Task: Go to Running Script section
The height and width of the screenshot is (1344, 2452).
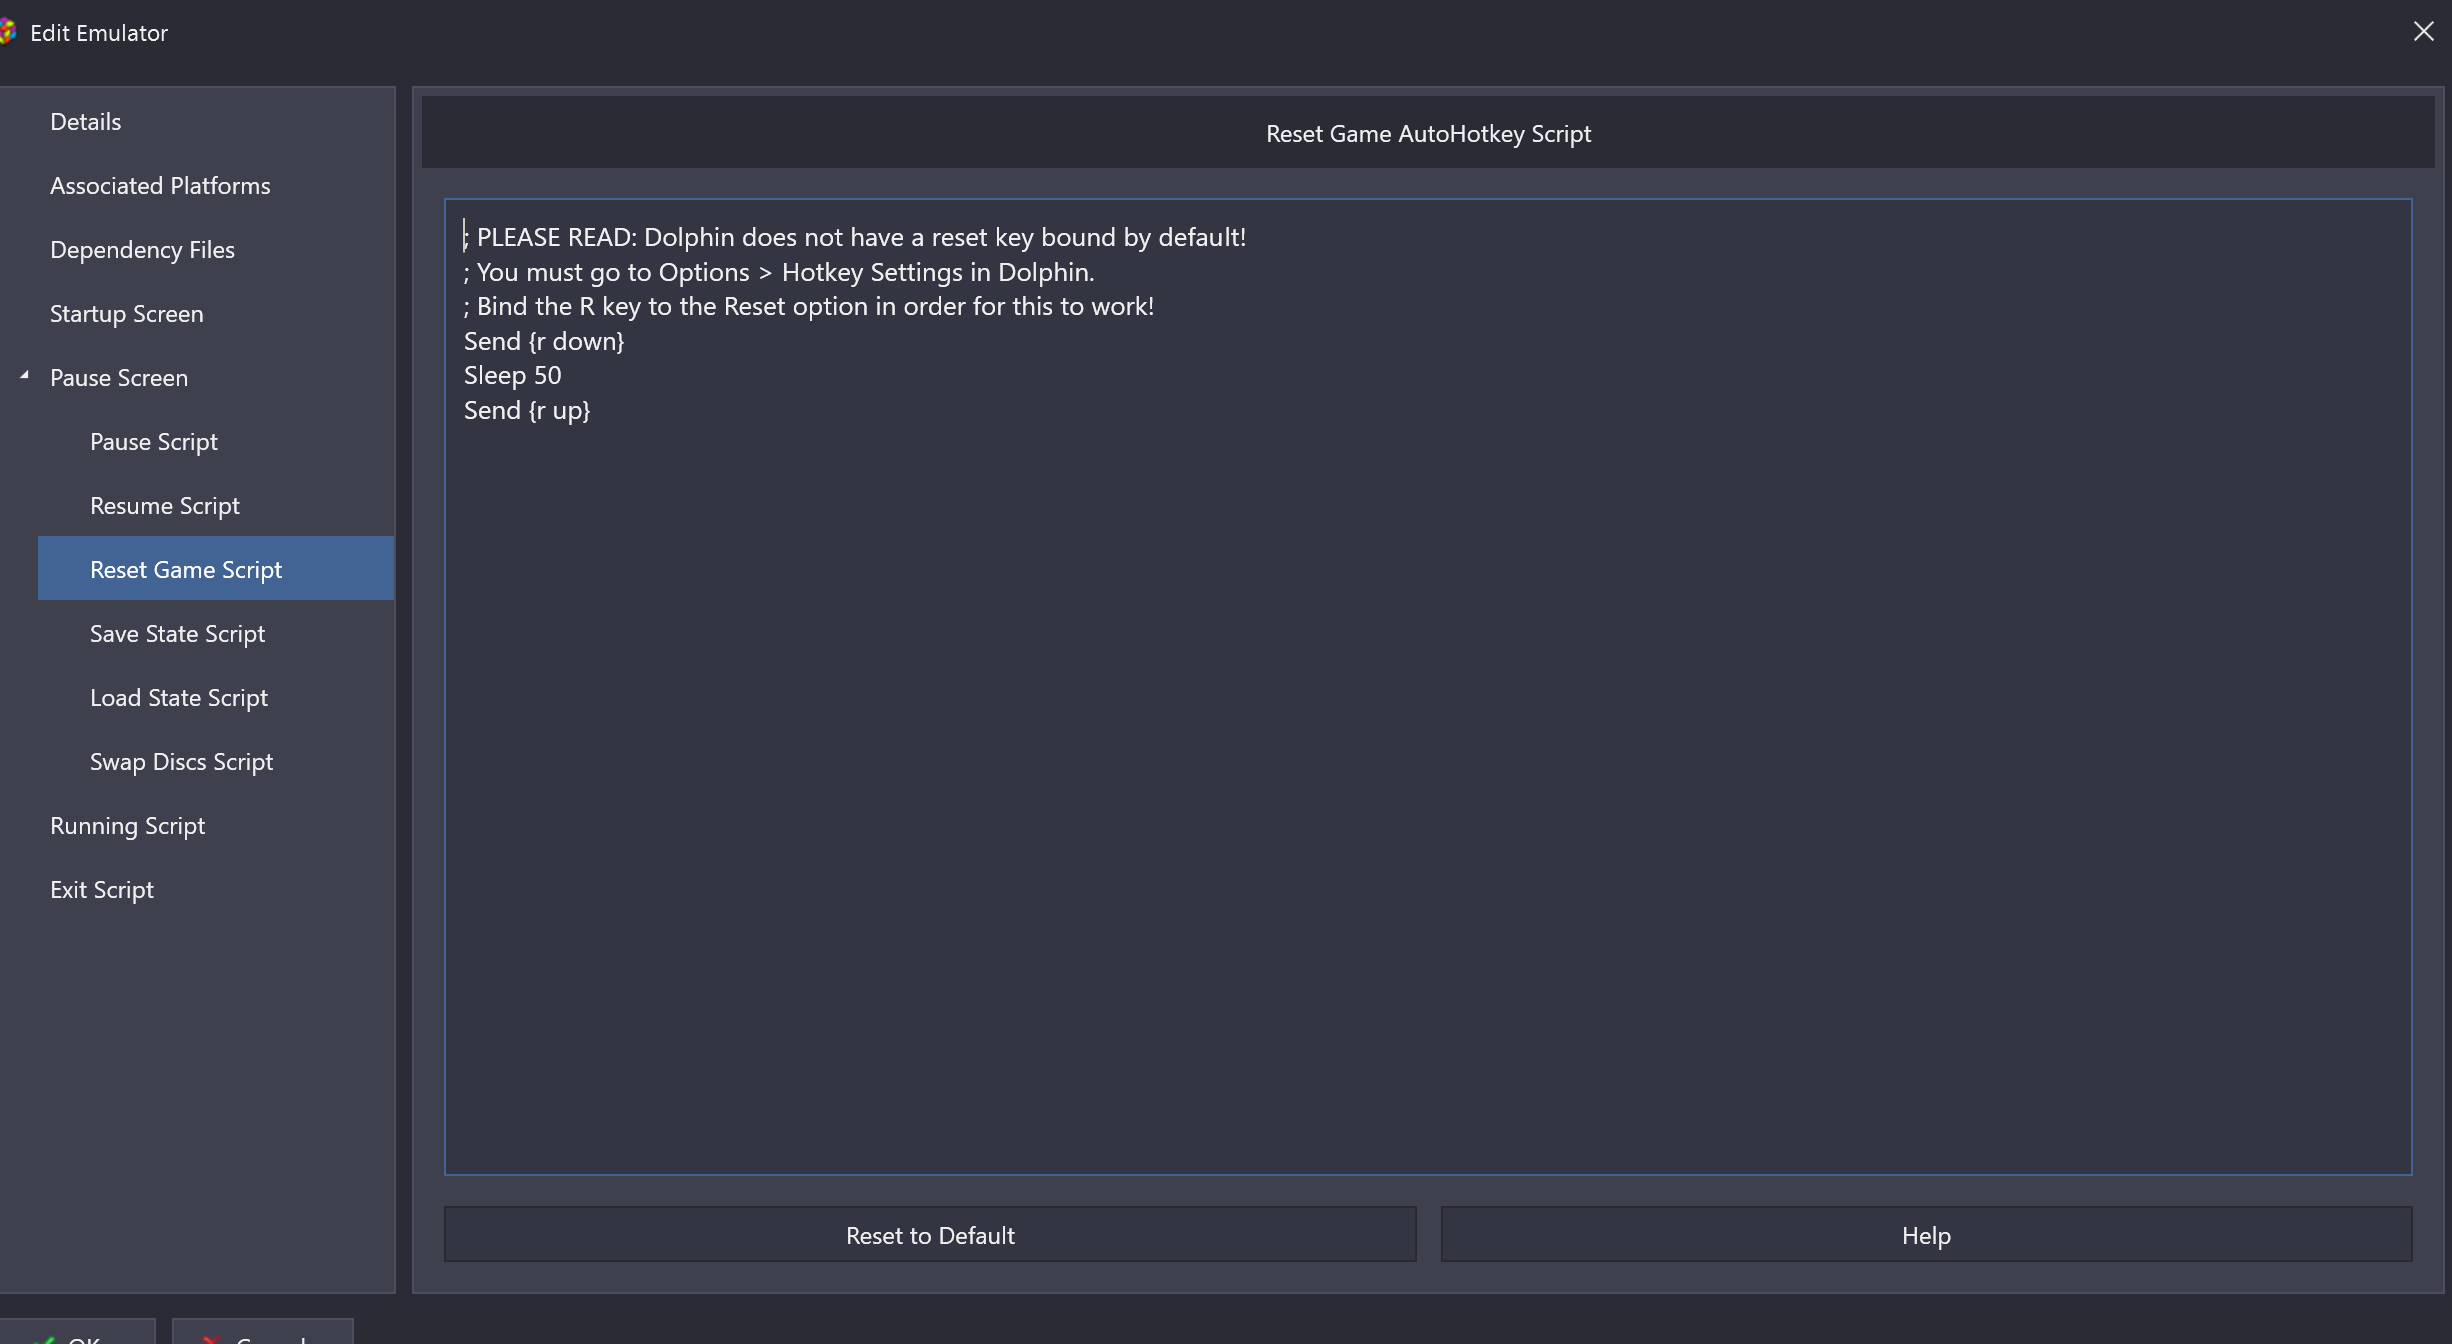Action: 127,826
